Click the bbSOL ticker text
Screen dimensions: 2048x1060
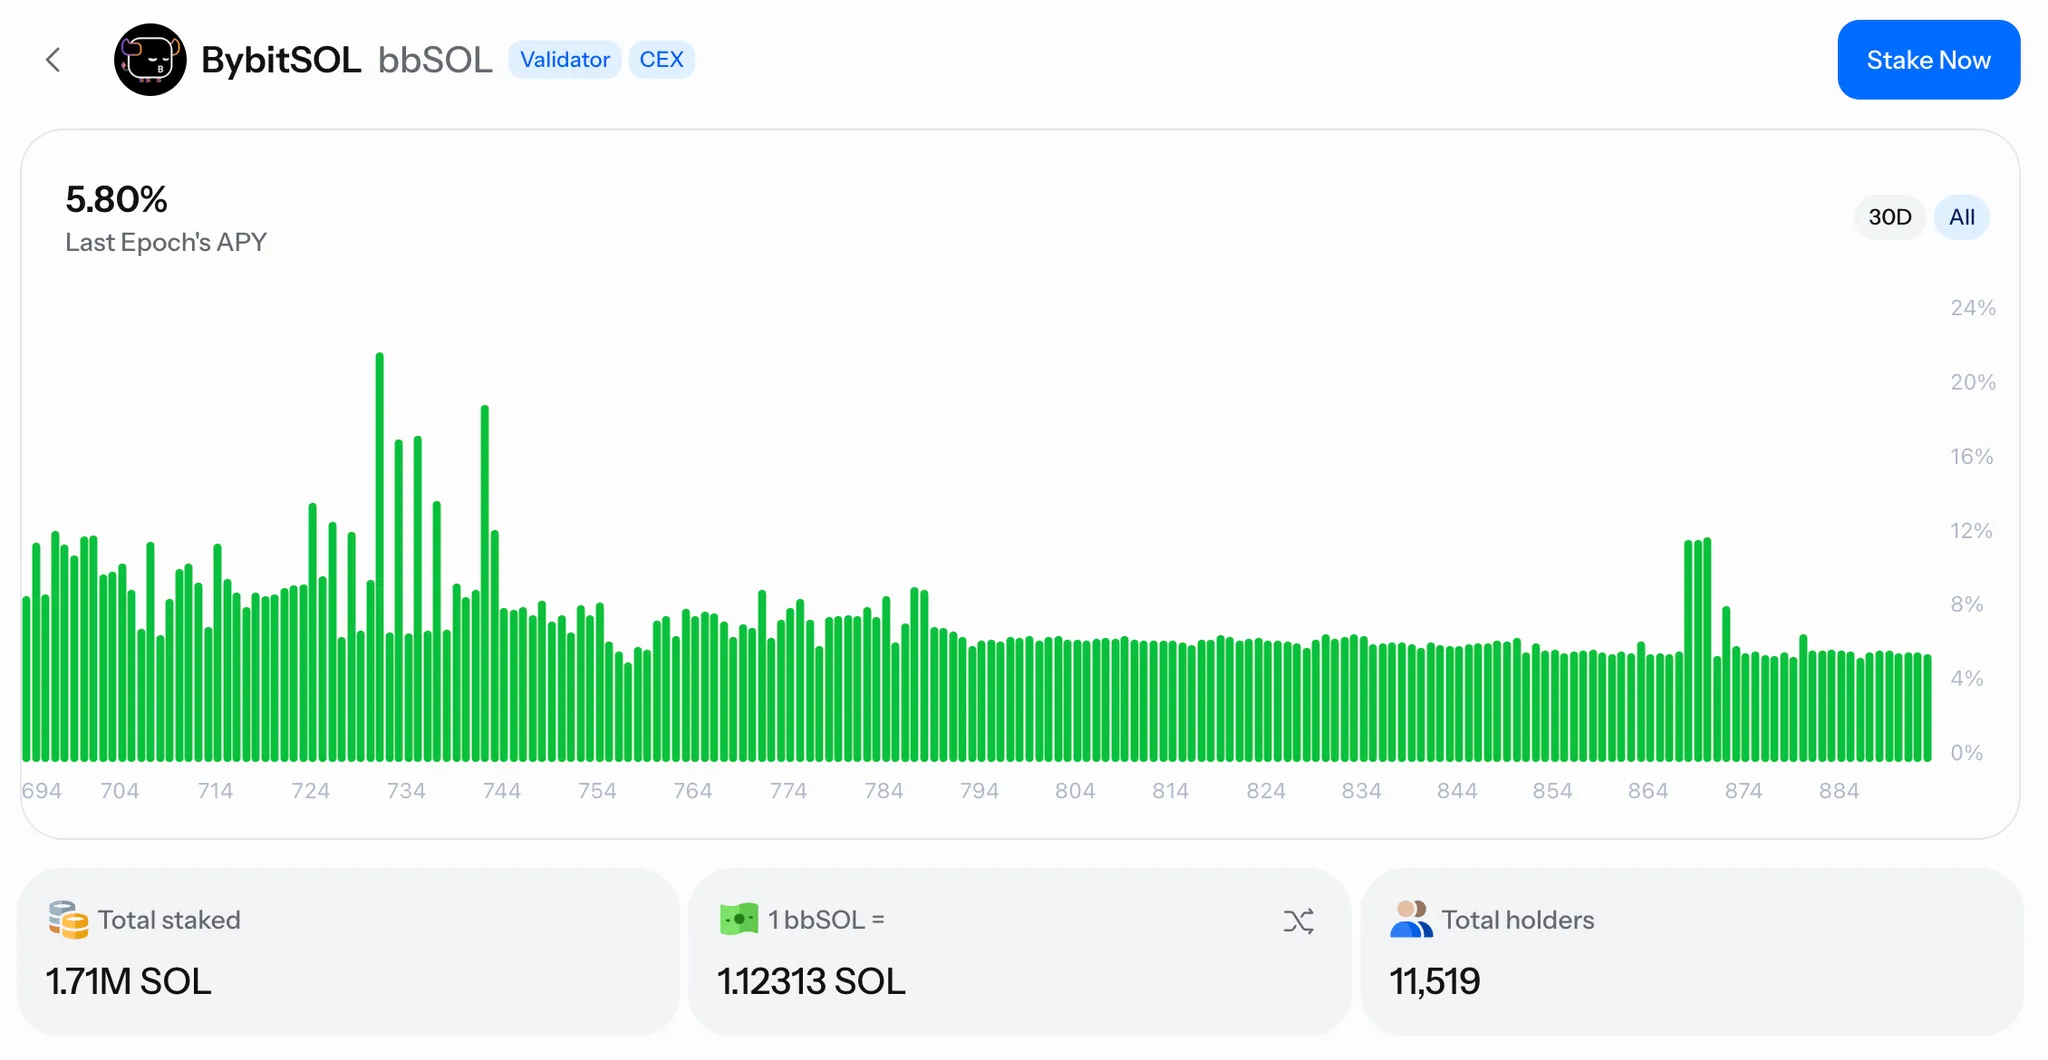coord(435,60)
